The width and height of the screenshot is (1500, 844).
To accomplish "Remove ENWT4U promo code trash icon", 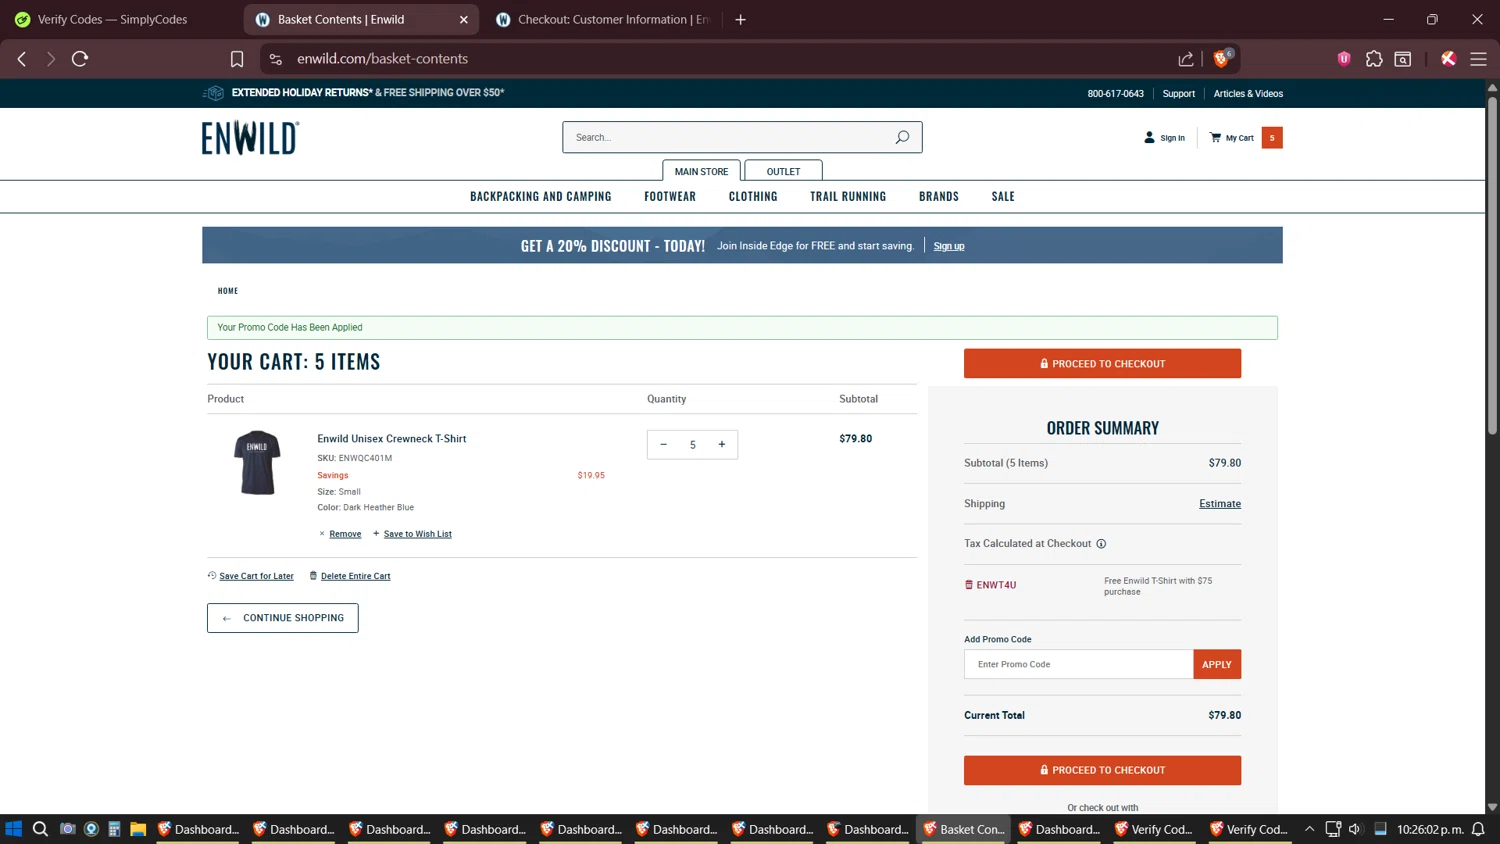I will (968, 585).
